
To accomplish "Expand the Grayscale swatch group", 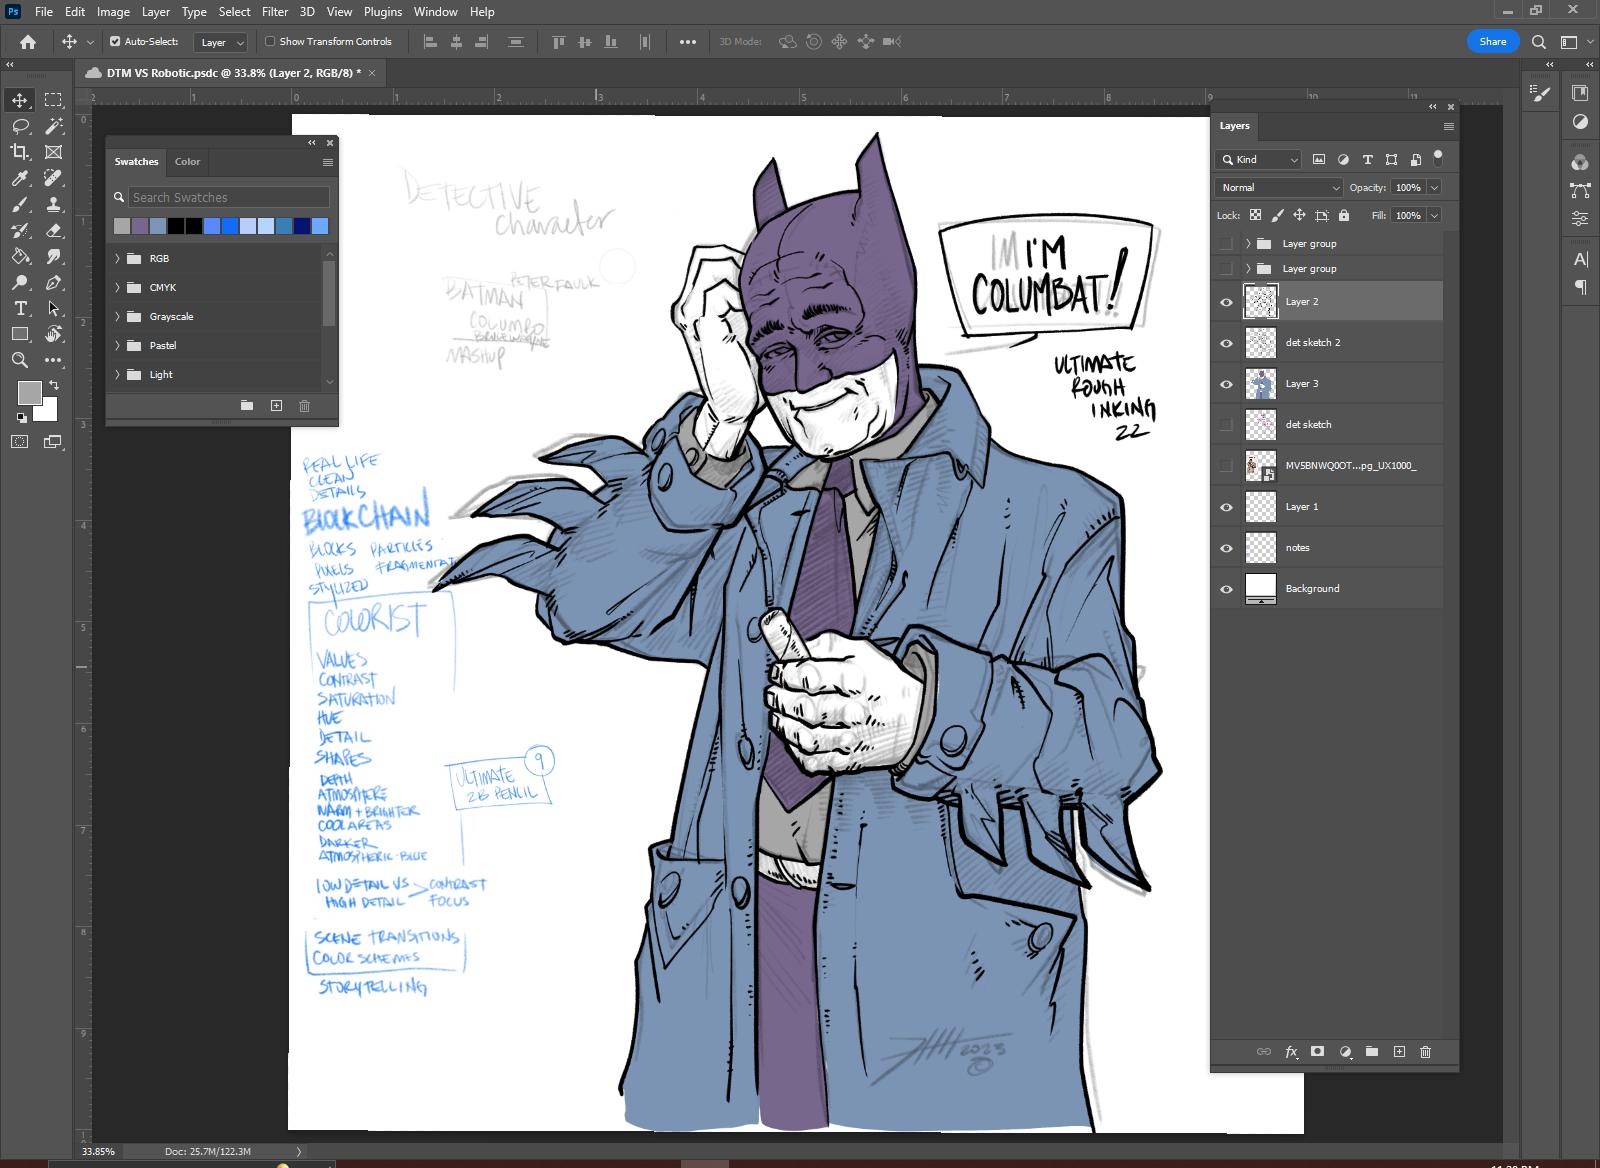I will pos(117,316).
